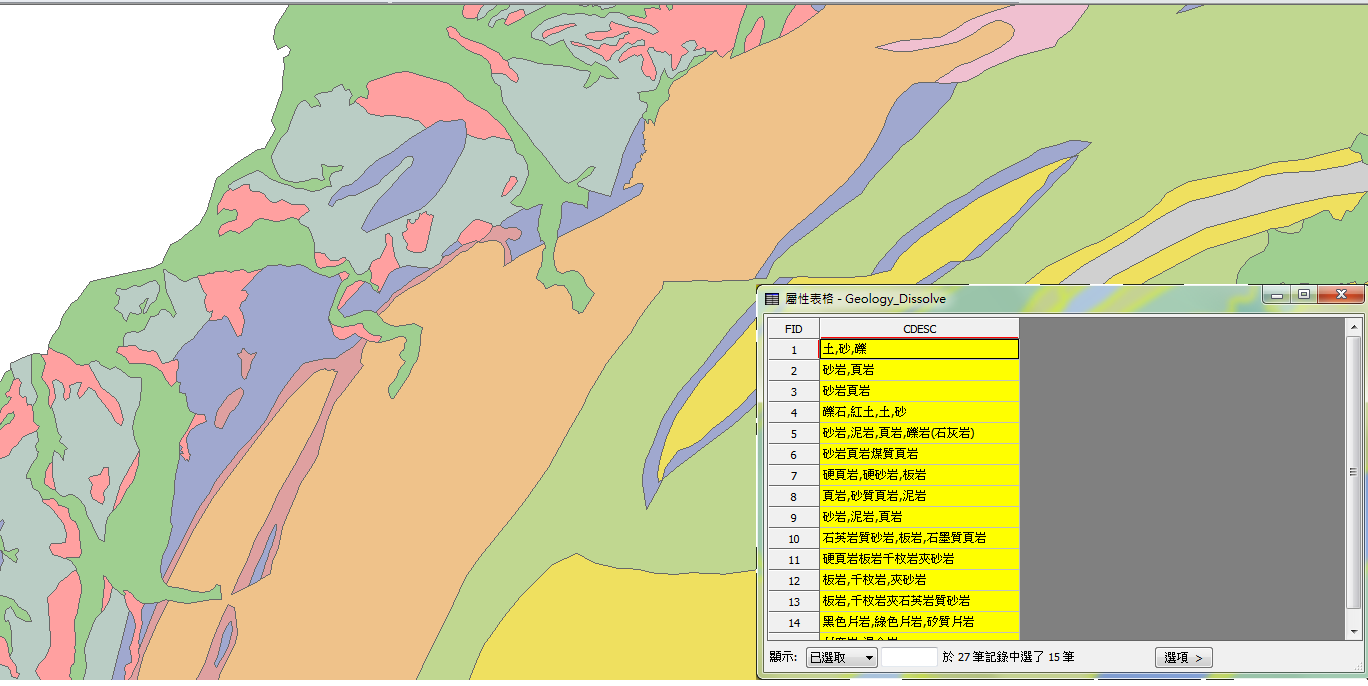The image size is (1368, 686).
Task: Select row header for FID 1
Action: (793, 349)
